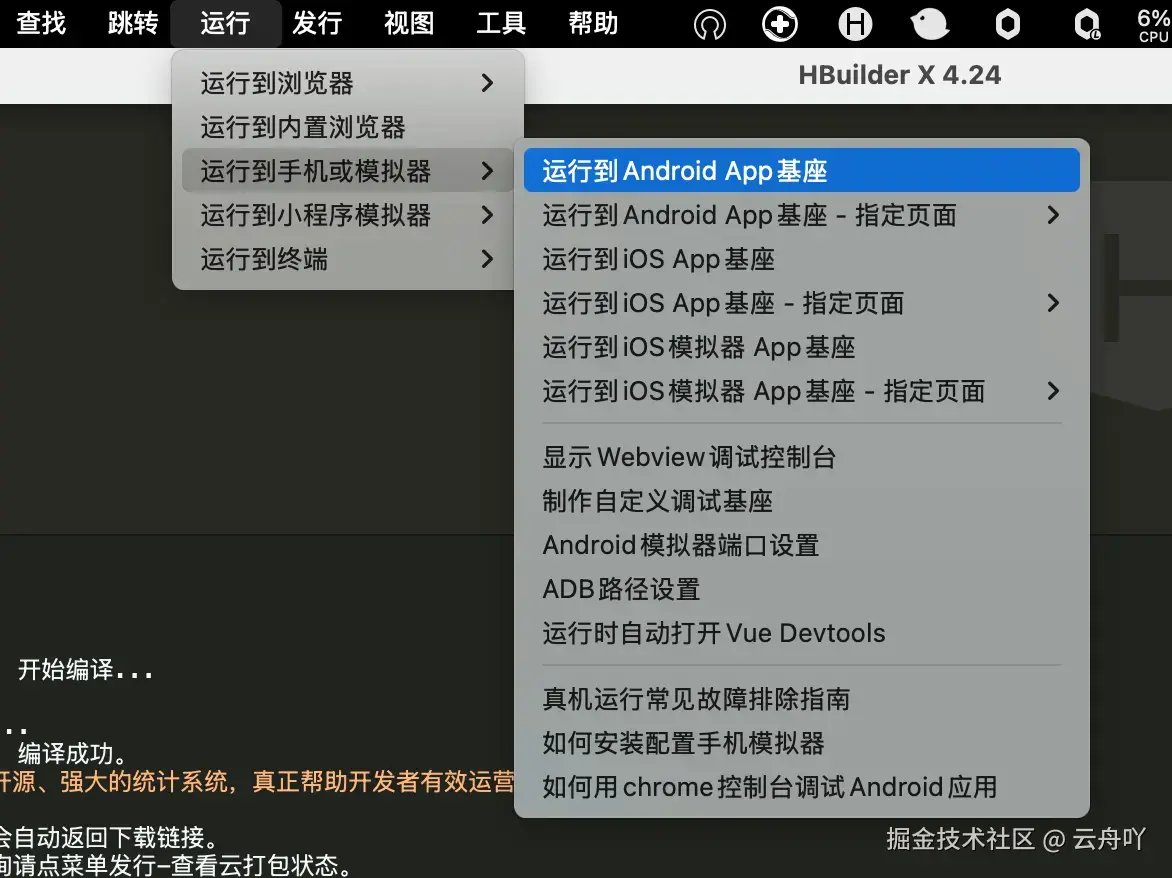Image resolution: width=1172 pixels, height=878 pixels.
Task: Open the 查找 menu
Action: point(41,23)
